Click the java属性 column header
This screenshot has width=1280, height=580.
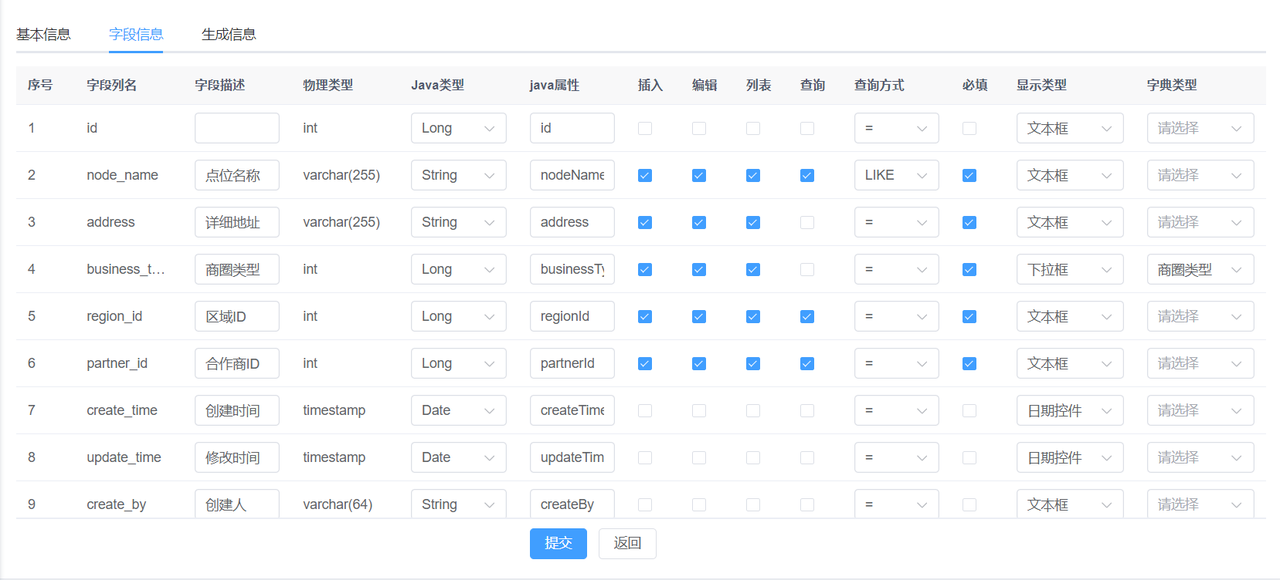click(555, 85)
